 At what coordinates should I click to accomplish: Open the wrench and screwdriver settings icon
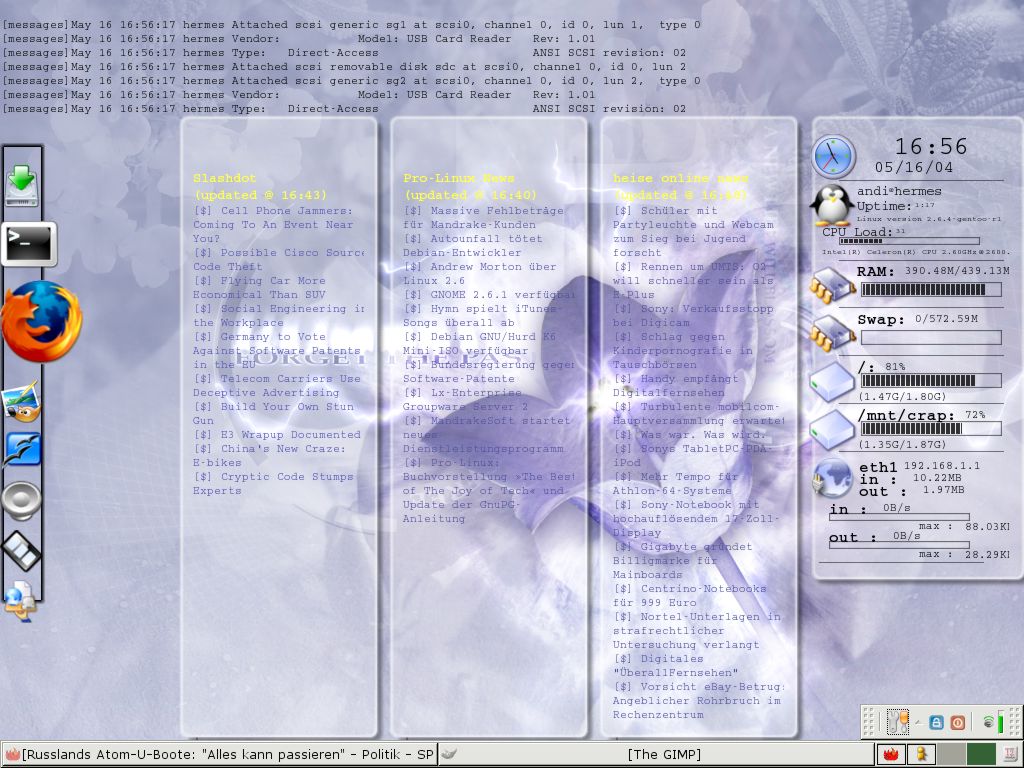[x=898, y=722]
